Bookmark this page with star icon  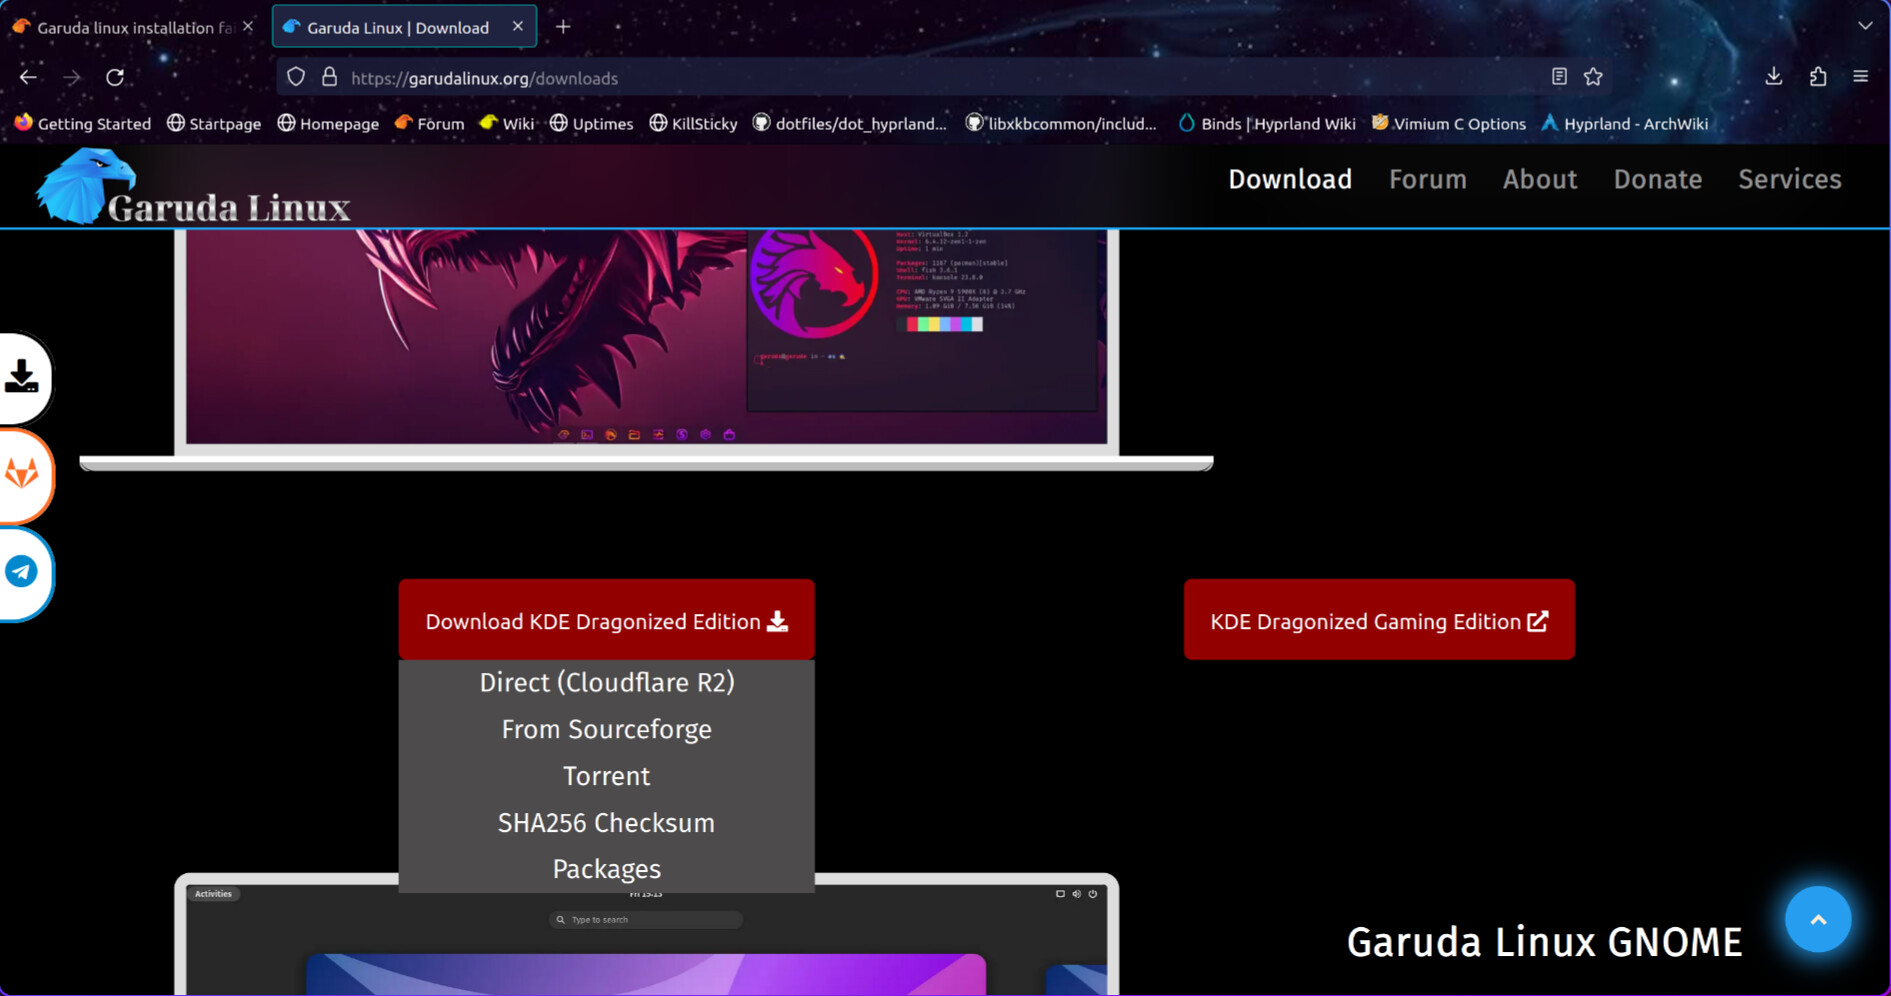pyautogui.click(x=1593, y=77)
